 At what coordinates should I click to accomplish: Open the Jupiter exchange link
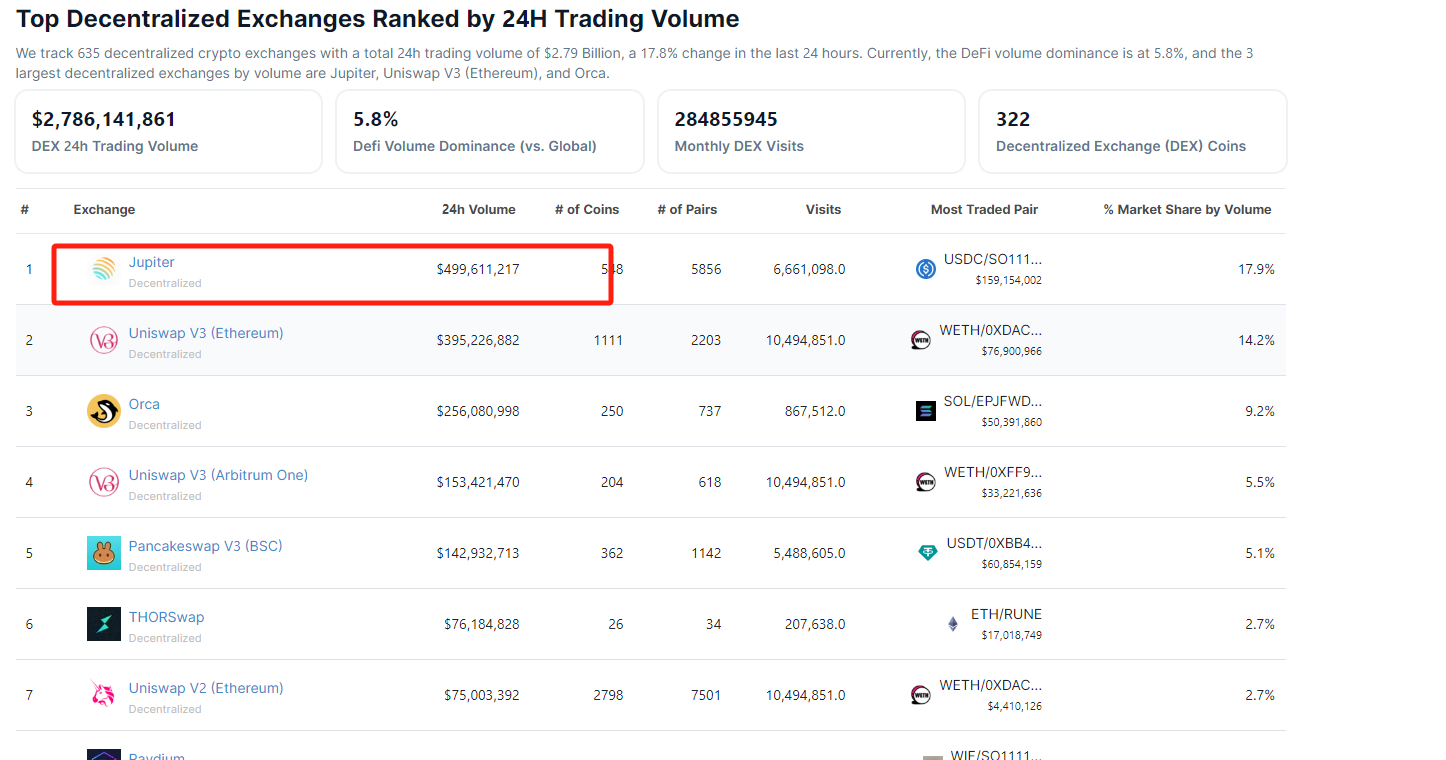point(152,262)
